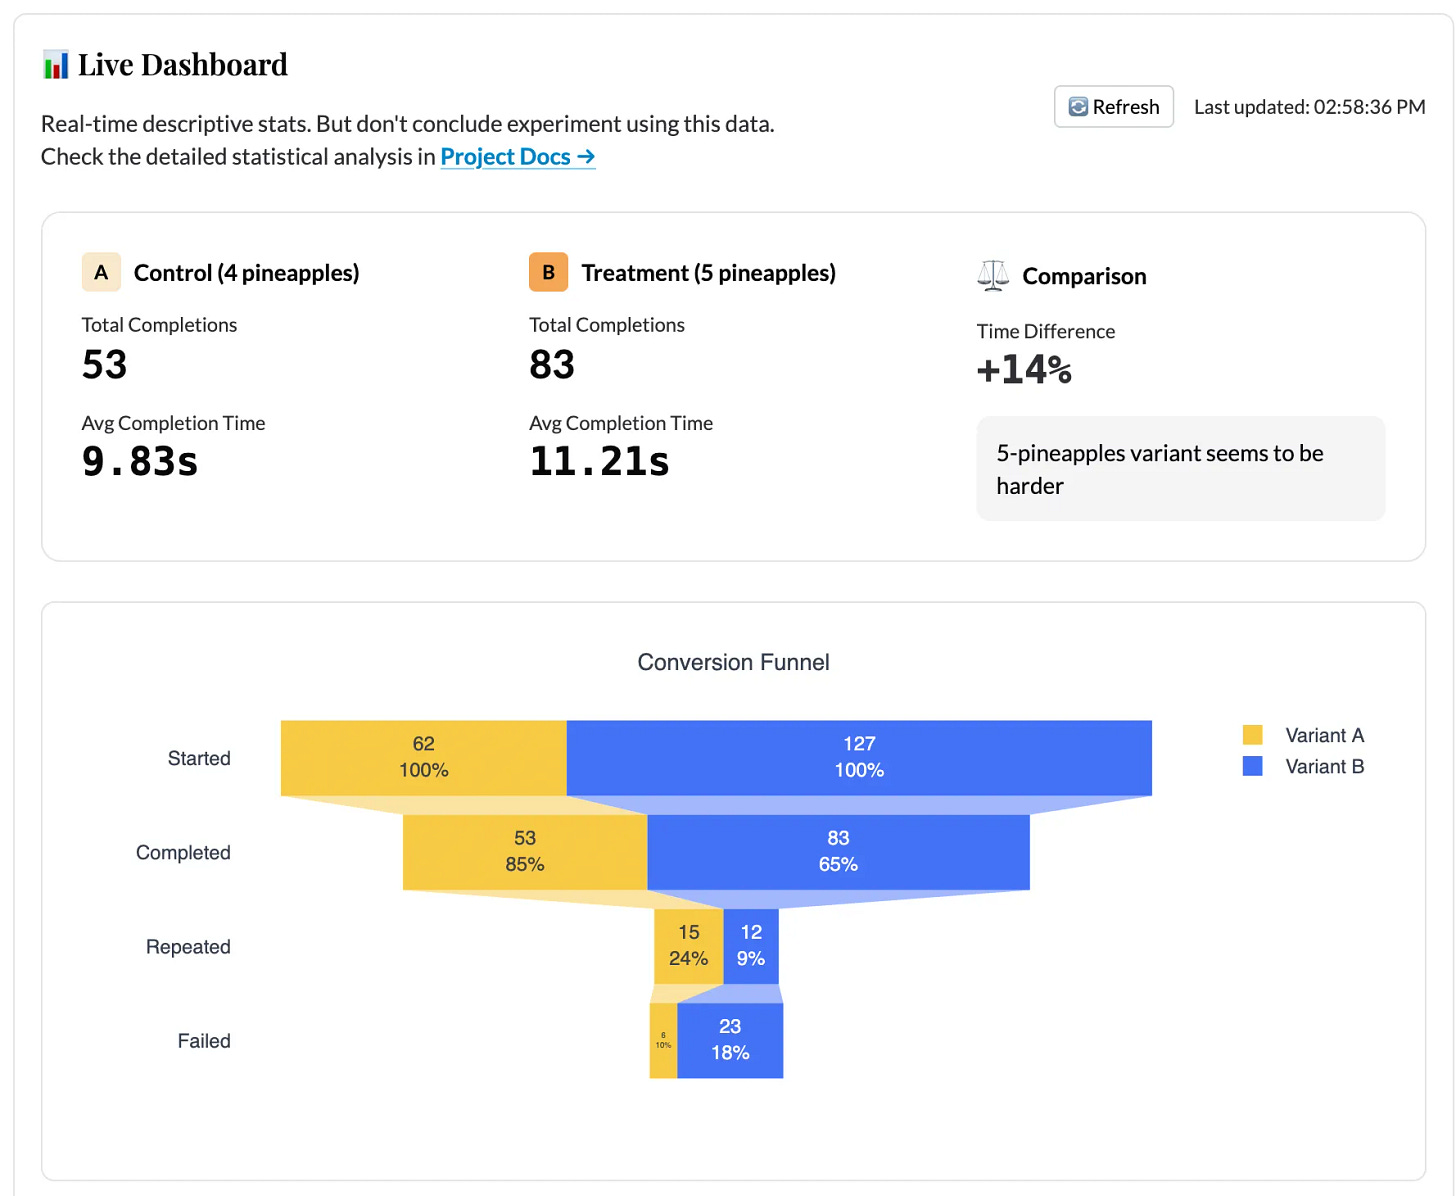This screenshot has width=1456, height=1196.
Task: Toggle Variant A visibility via legend entry
Action: pyautogui.click(x=1323, y=734)
